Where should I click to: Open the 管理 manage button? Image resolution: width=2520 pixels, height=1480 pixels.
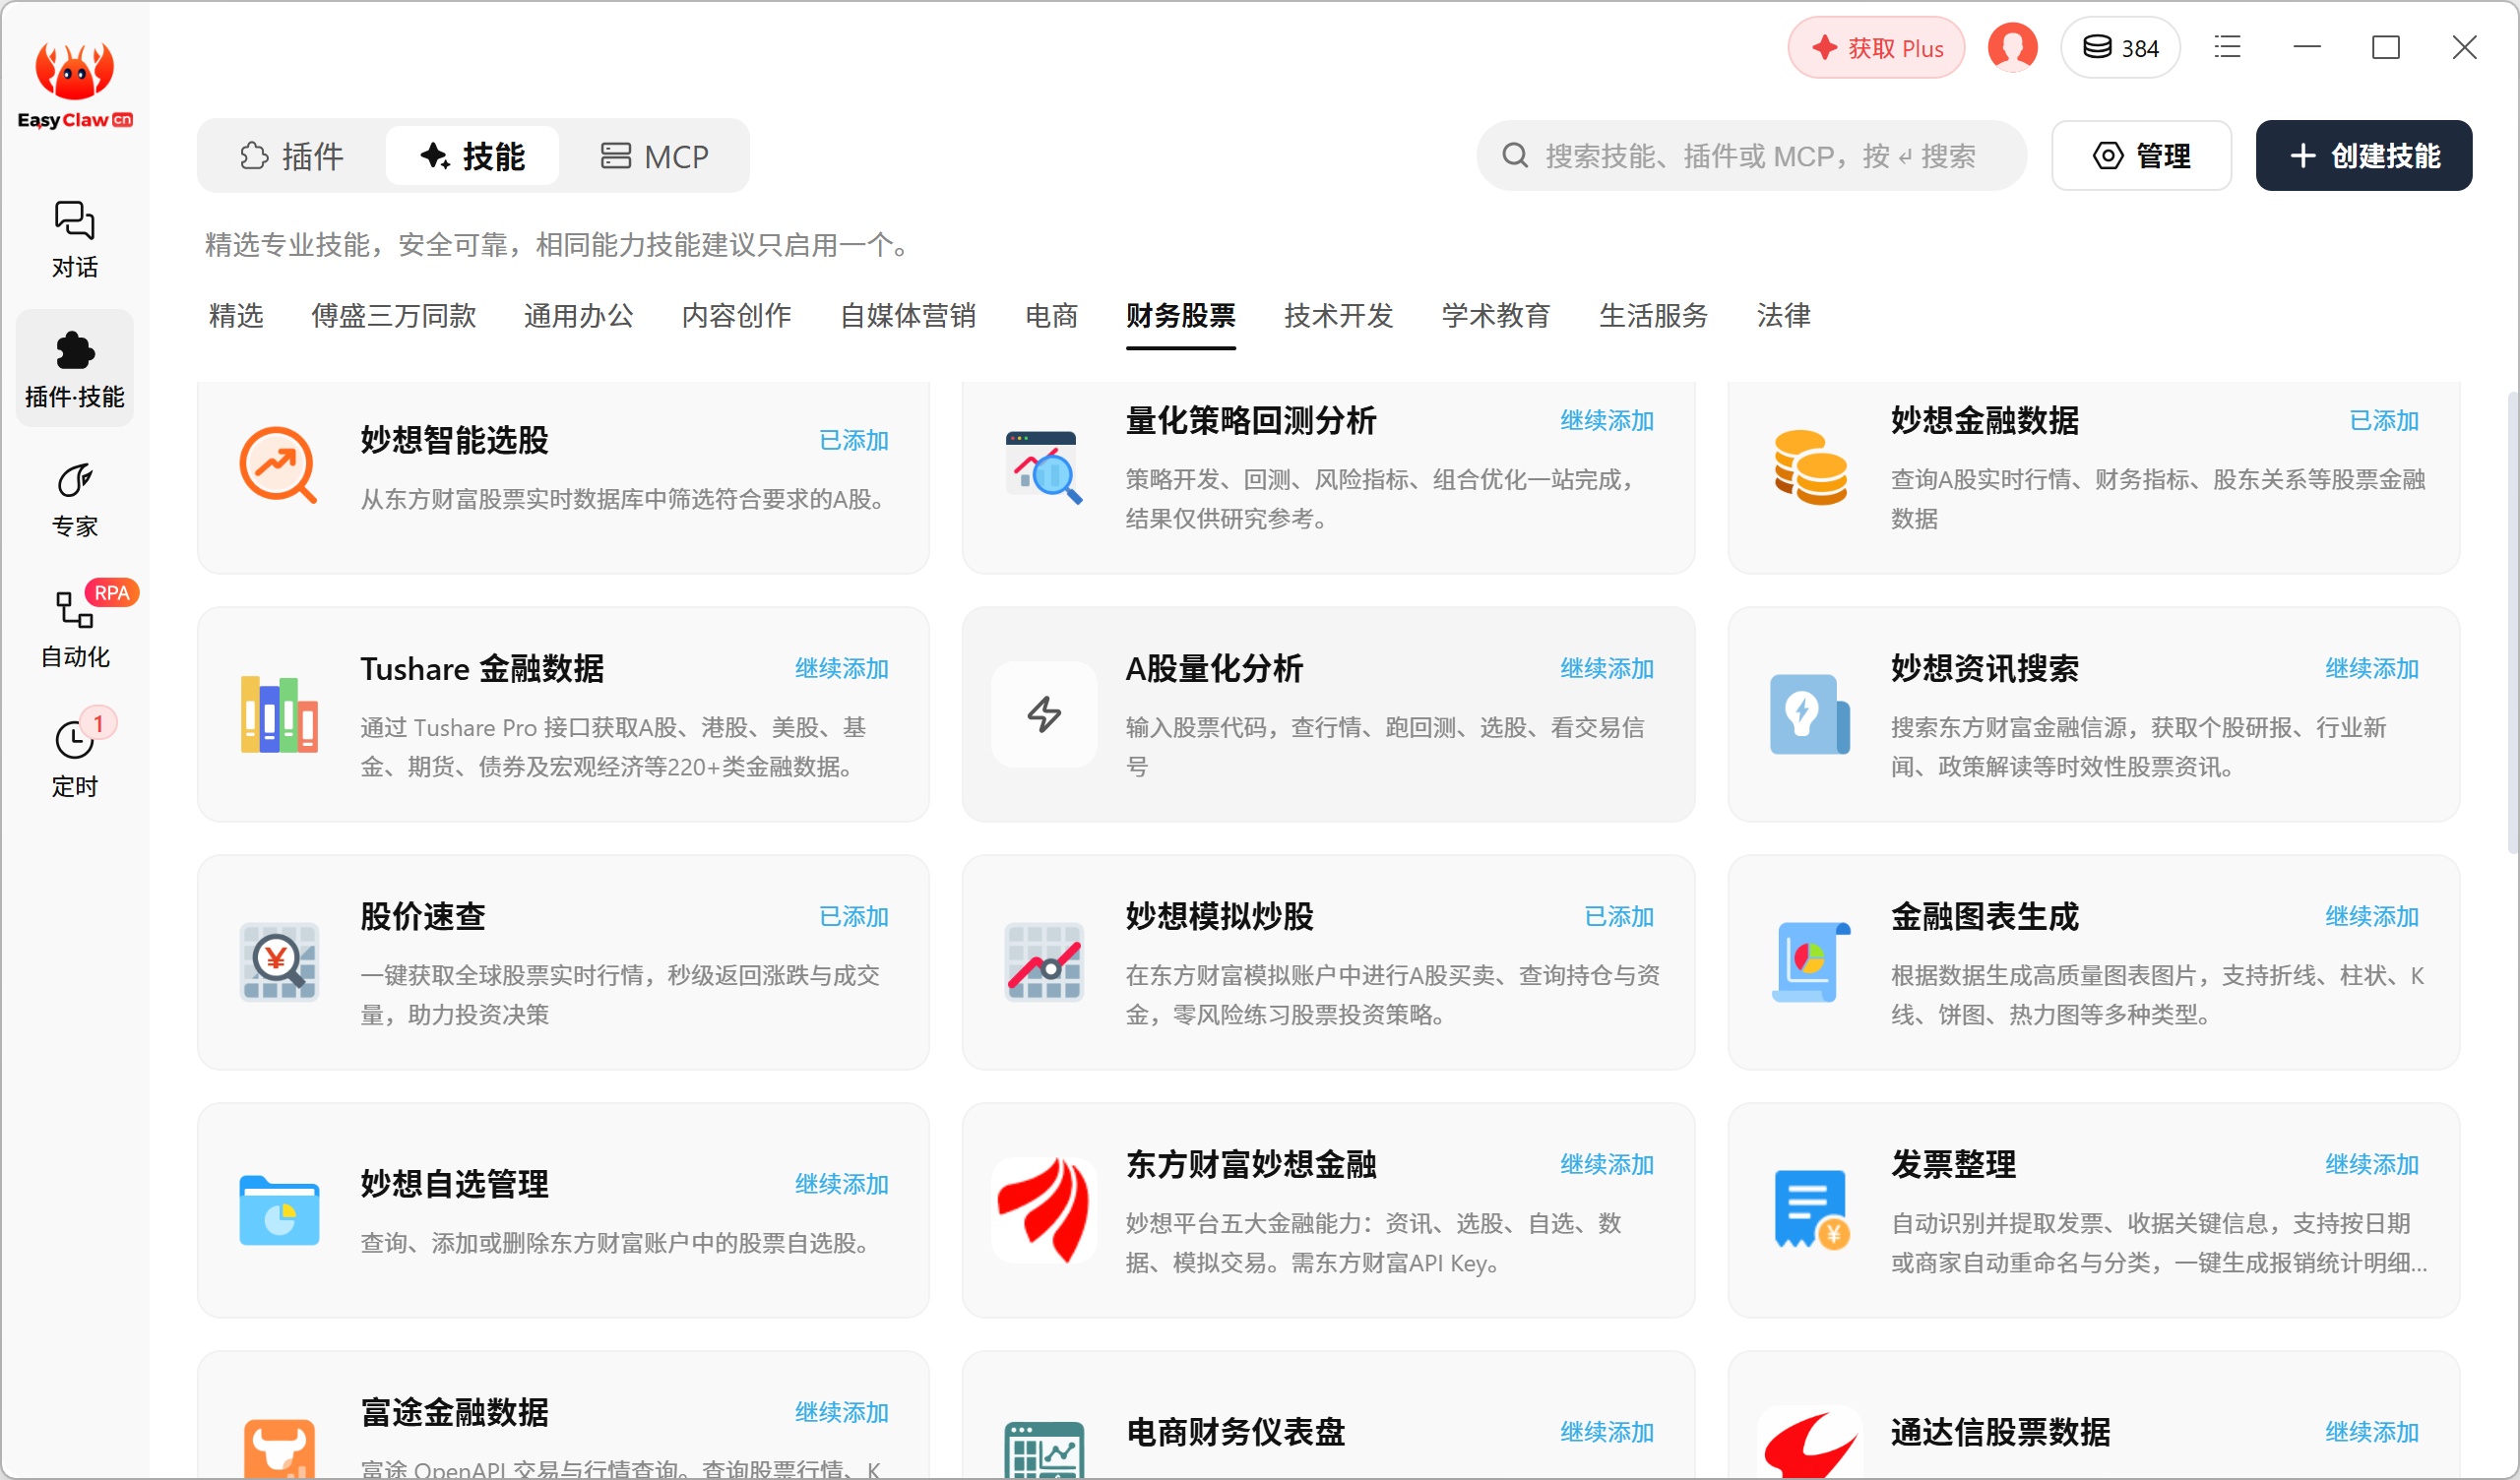(x=2141, y=156)
